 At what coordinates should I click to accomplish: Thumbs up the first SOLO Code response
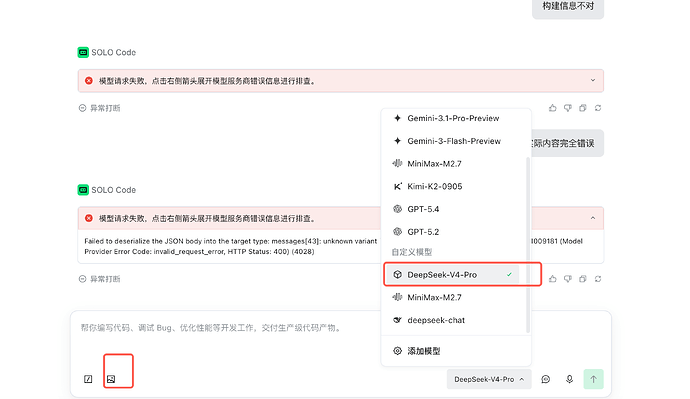click(x=553, y=108)
